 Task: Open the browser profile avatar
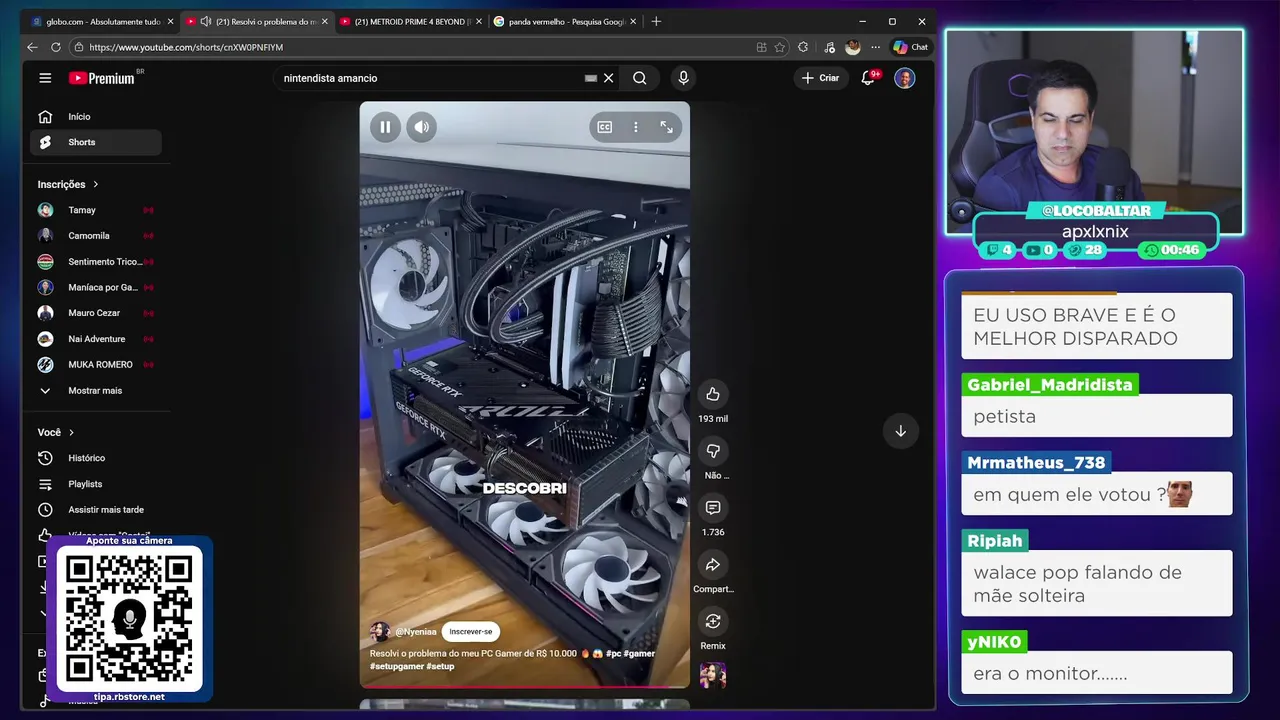tap(852, 47)
